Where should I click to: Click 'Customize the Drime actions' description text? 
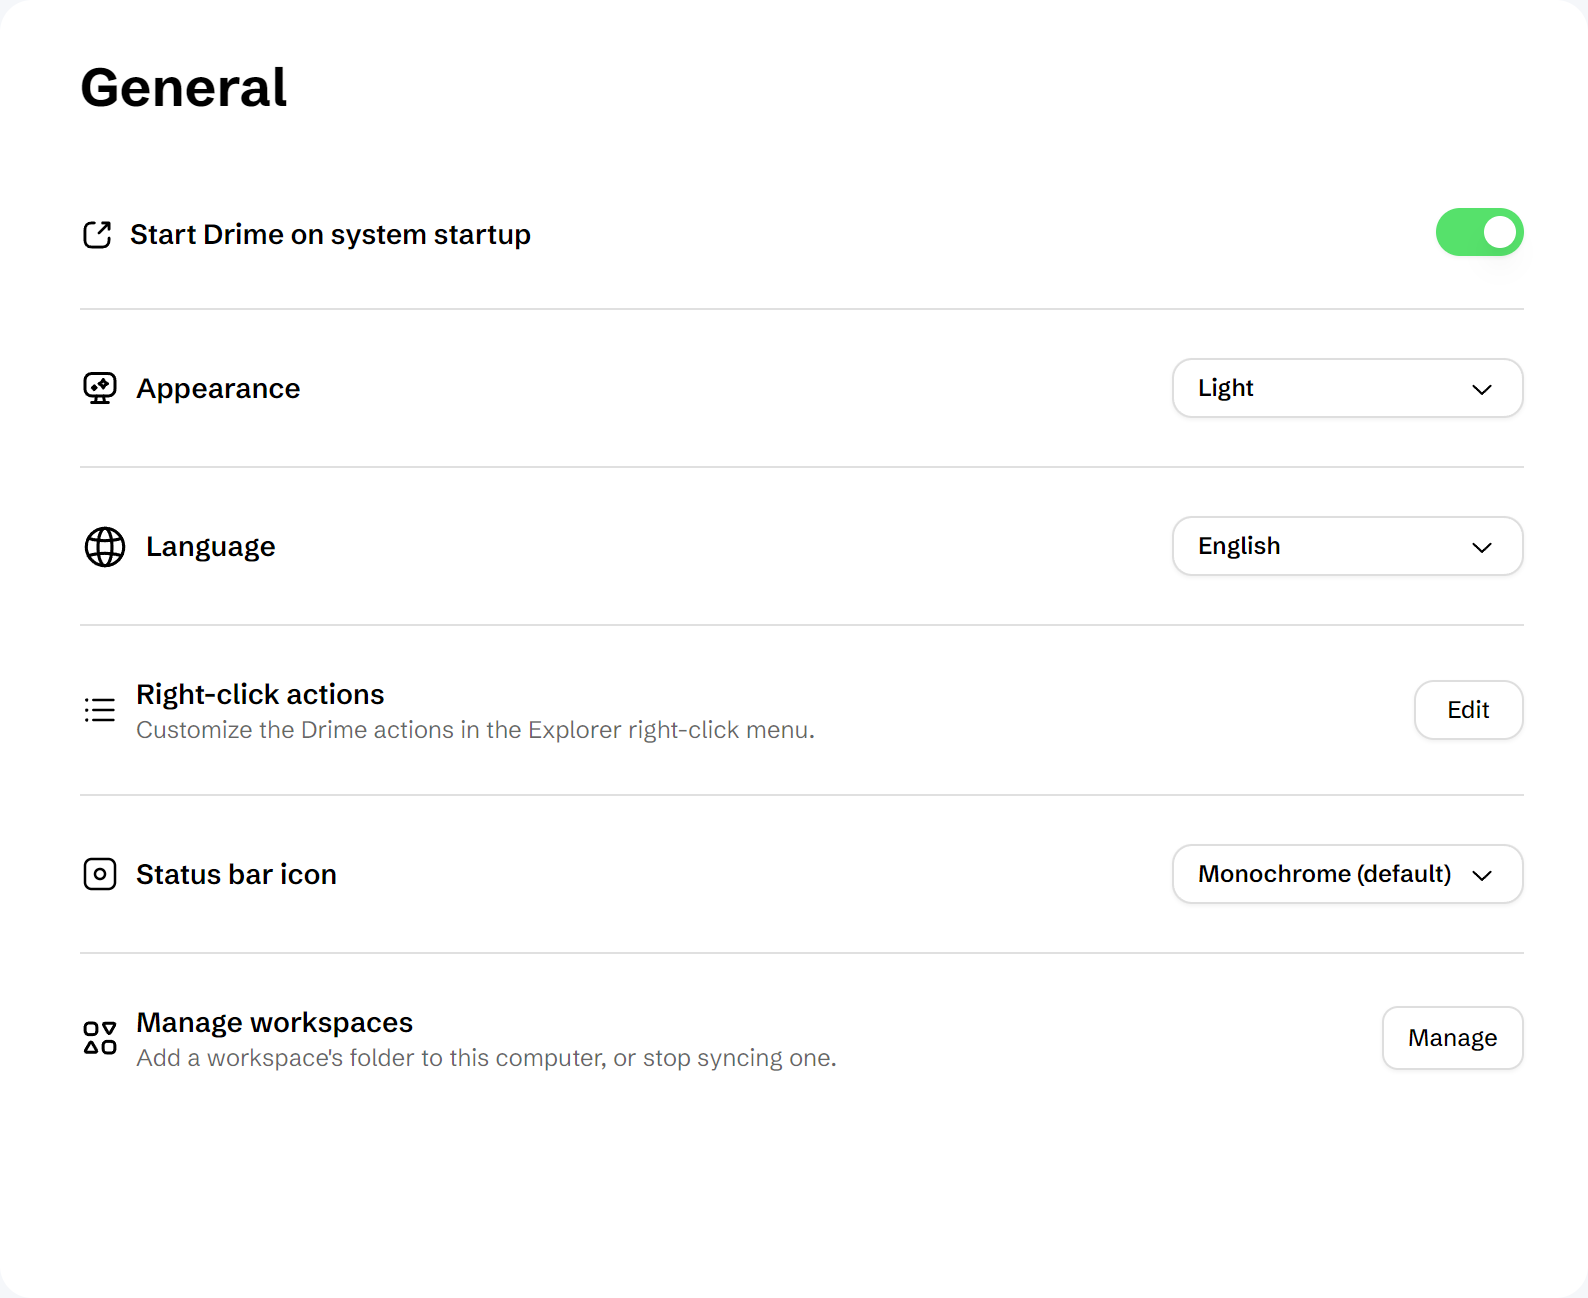click(x=475, y=730)
